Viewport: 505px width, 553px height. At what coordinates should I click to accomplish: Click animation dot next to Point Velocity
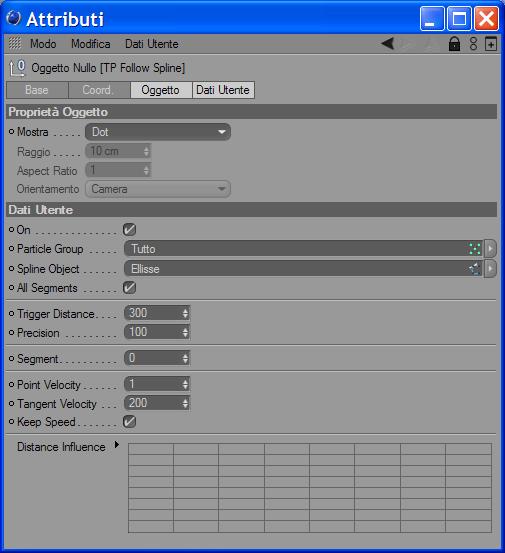(x=11, y=384)
